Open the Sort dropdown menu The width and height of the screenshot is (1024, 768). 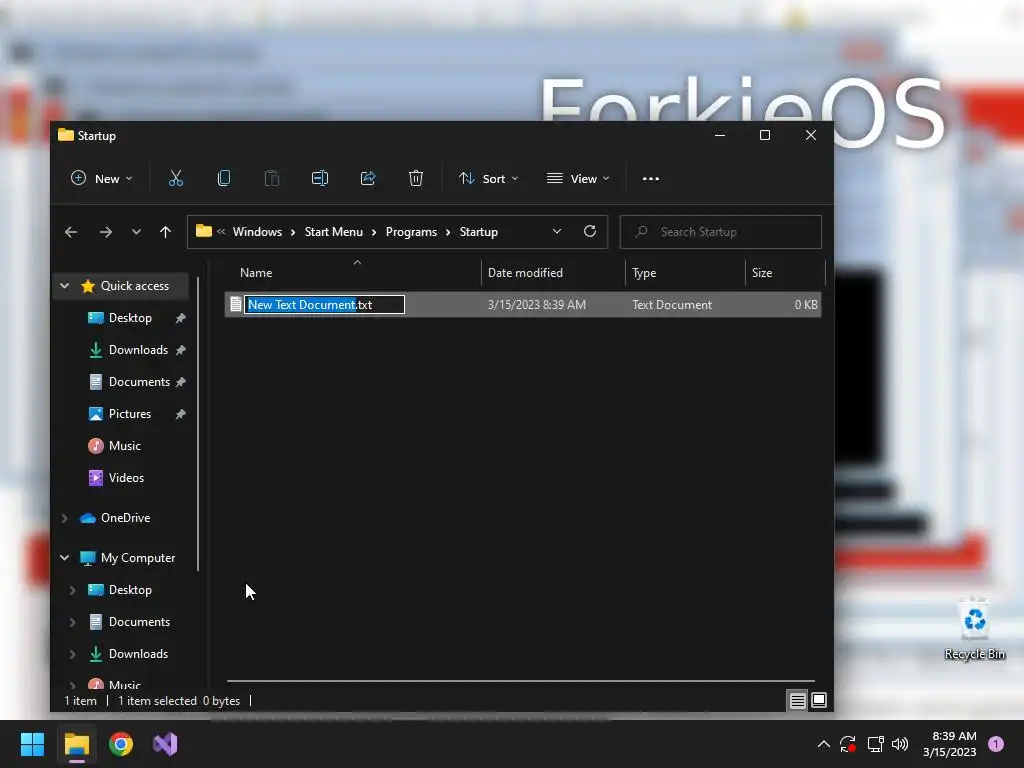(488, 178)
